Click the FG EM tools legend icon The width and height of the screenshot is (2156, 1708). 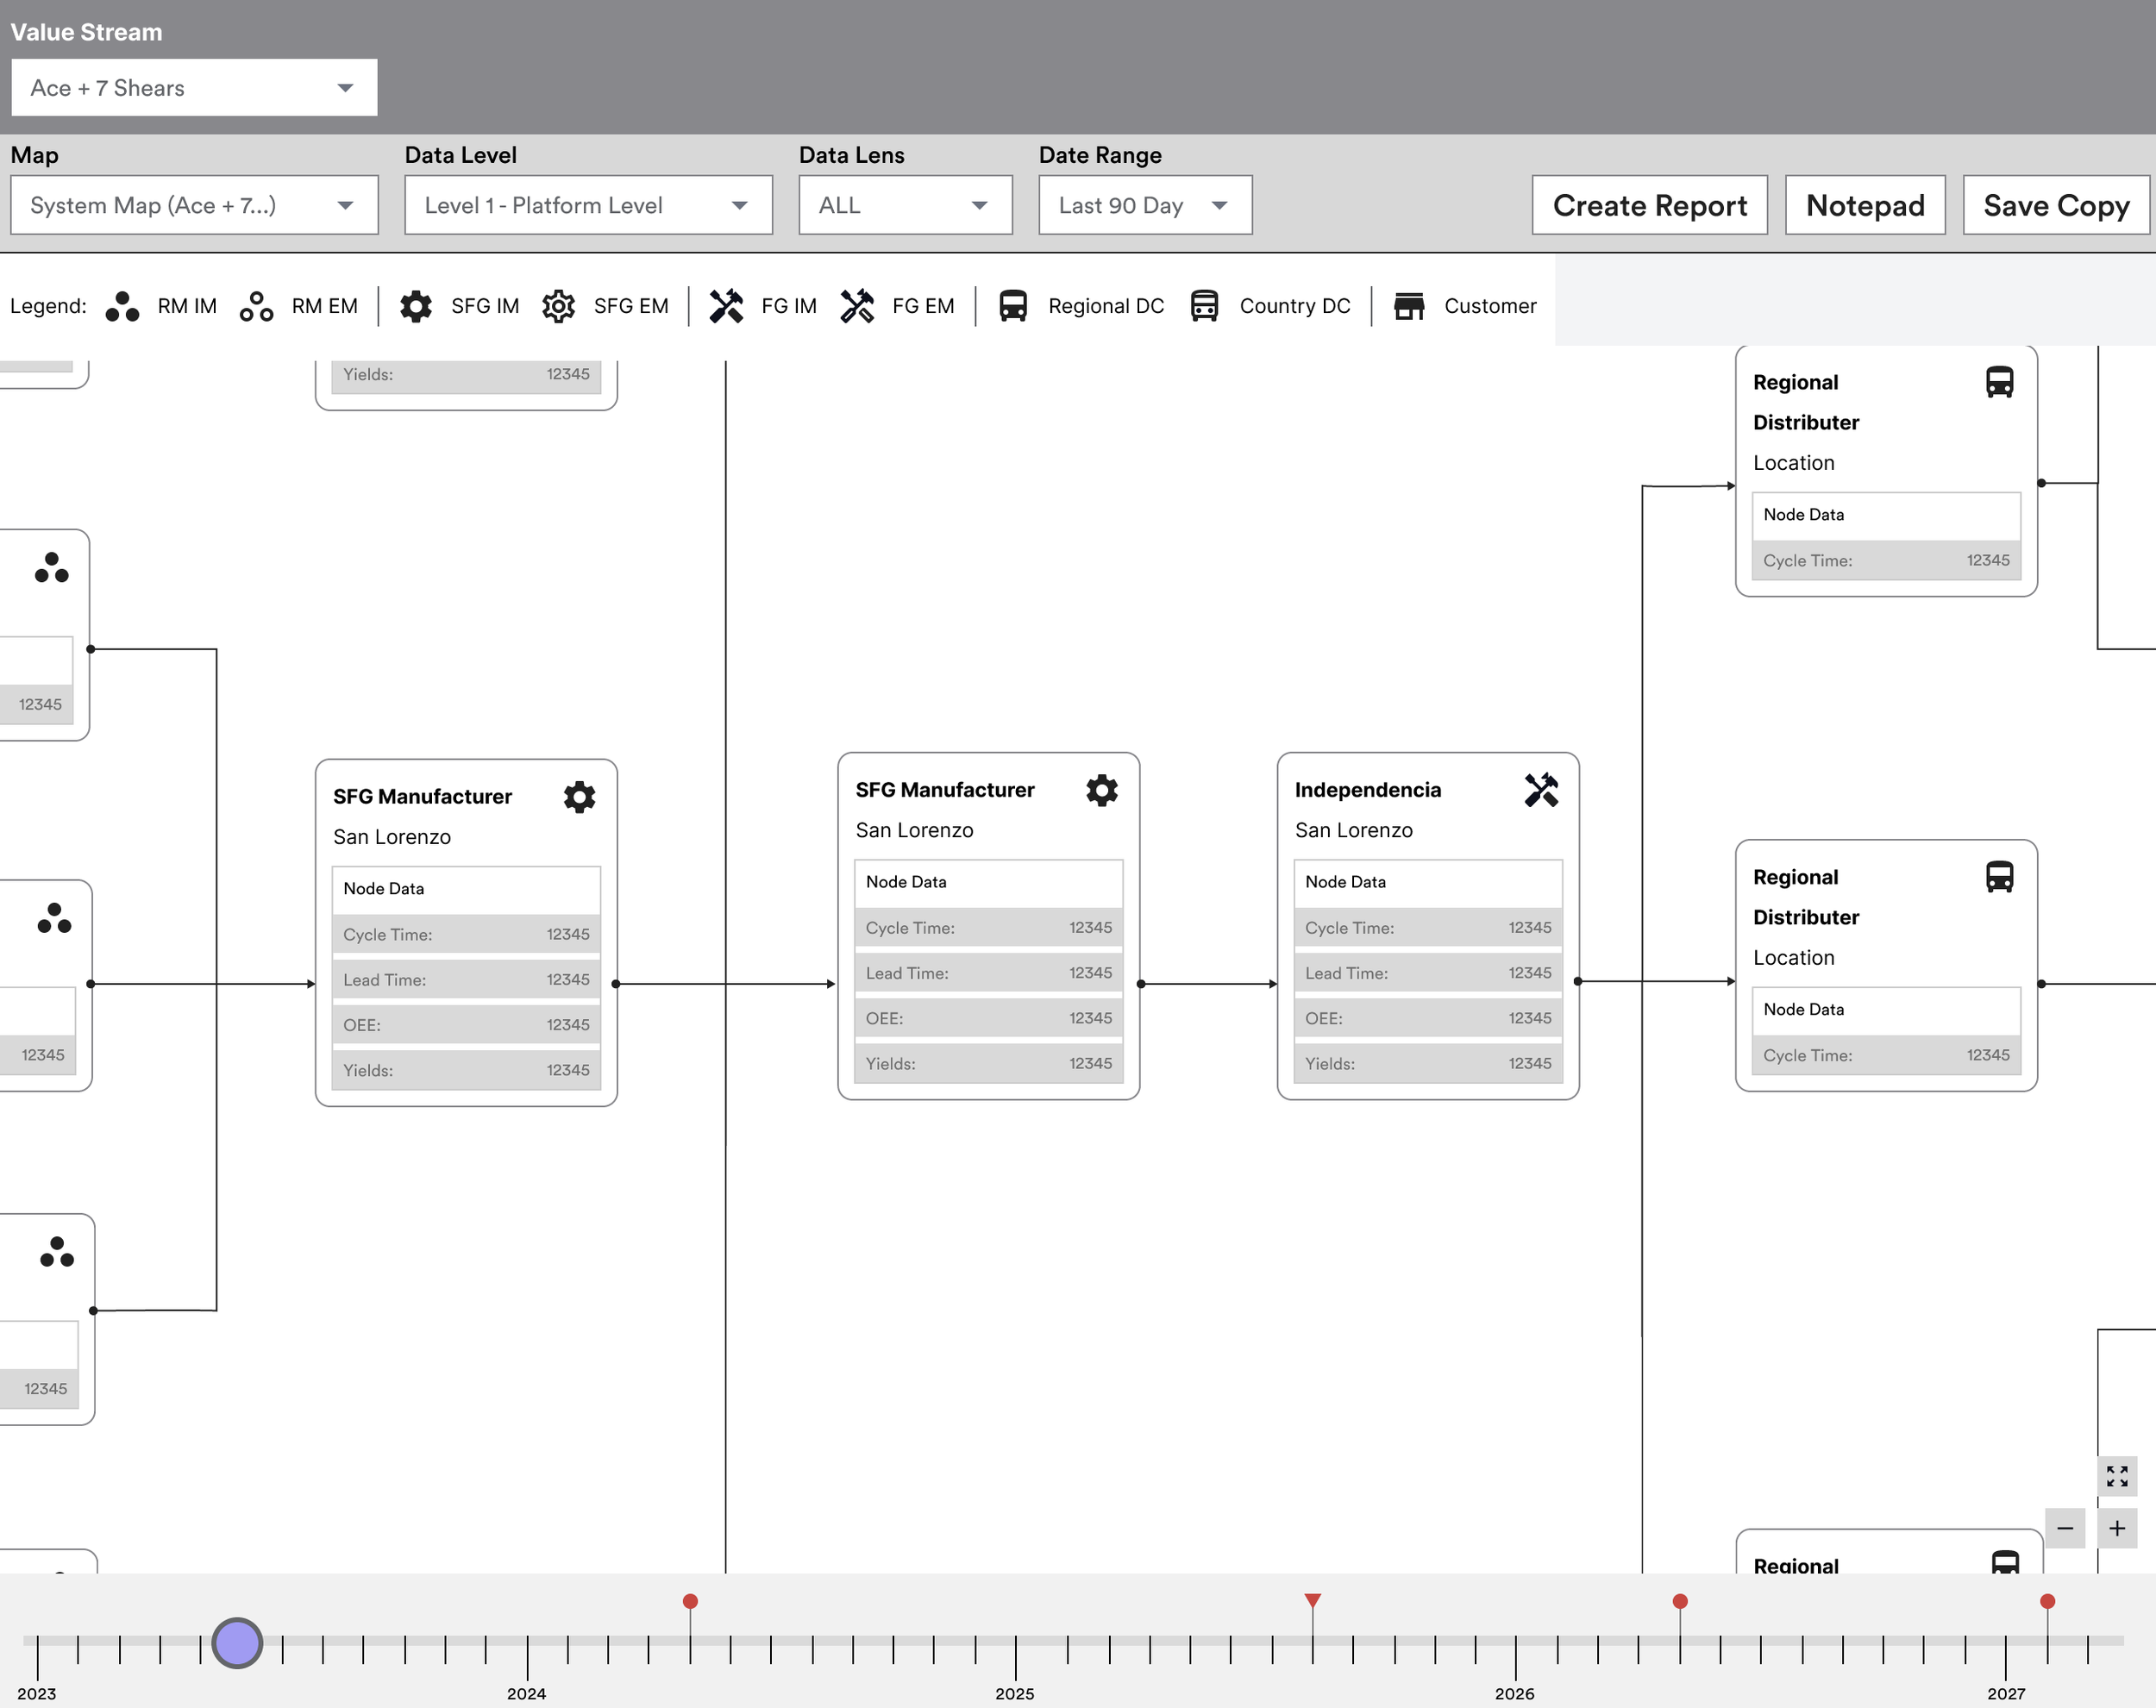pos(857,306)
